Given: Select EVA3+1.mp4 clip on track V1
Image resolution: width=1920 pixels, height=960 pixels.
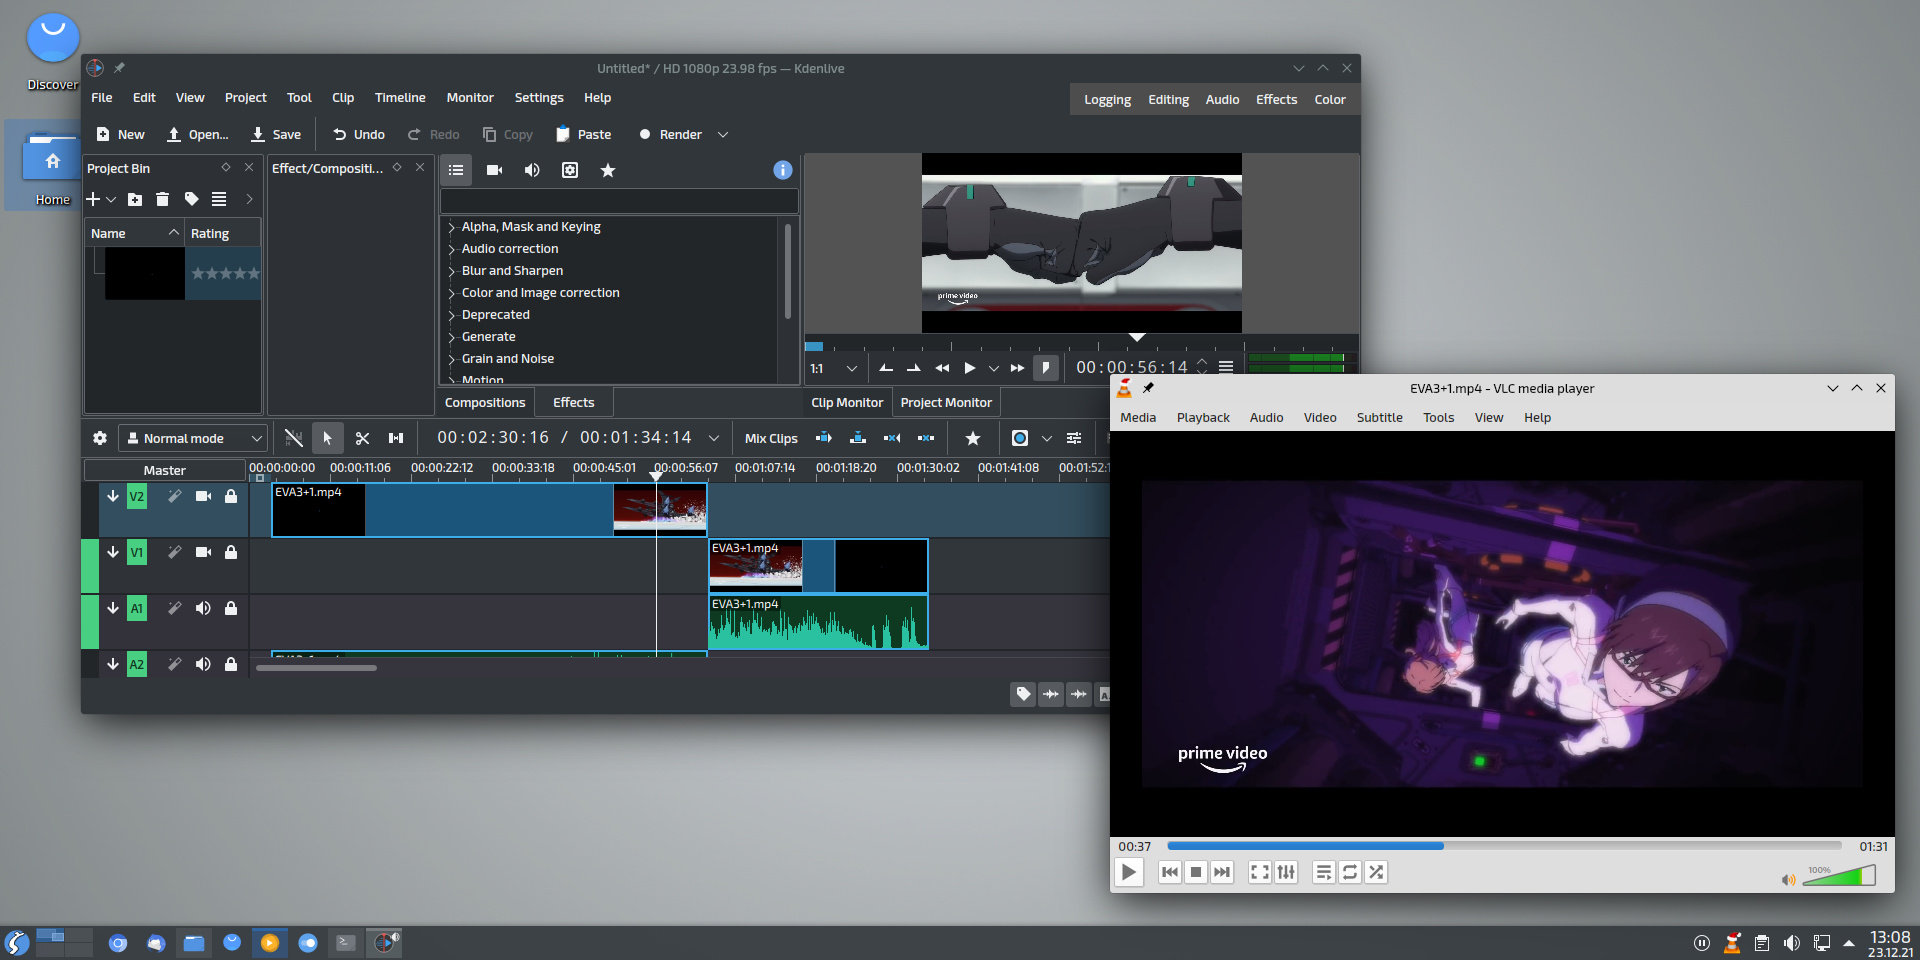Looking at the screenshot, I should pos(818,566).
